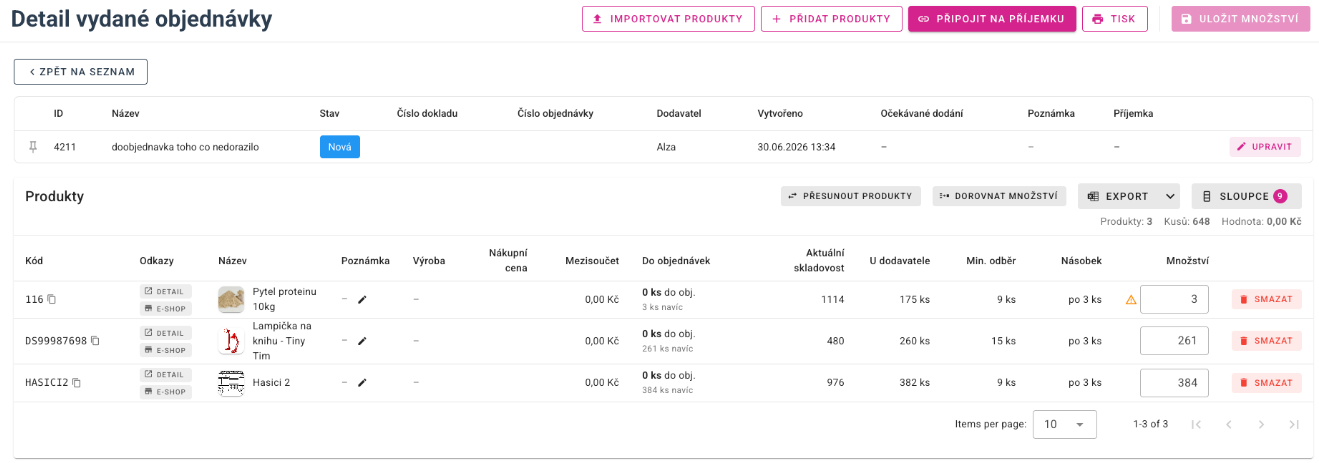Expand Export dropdown arrow

tap(1171, 196)
